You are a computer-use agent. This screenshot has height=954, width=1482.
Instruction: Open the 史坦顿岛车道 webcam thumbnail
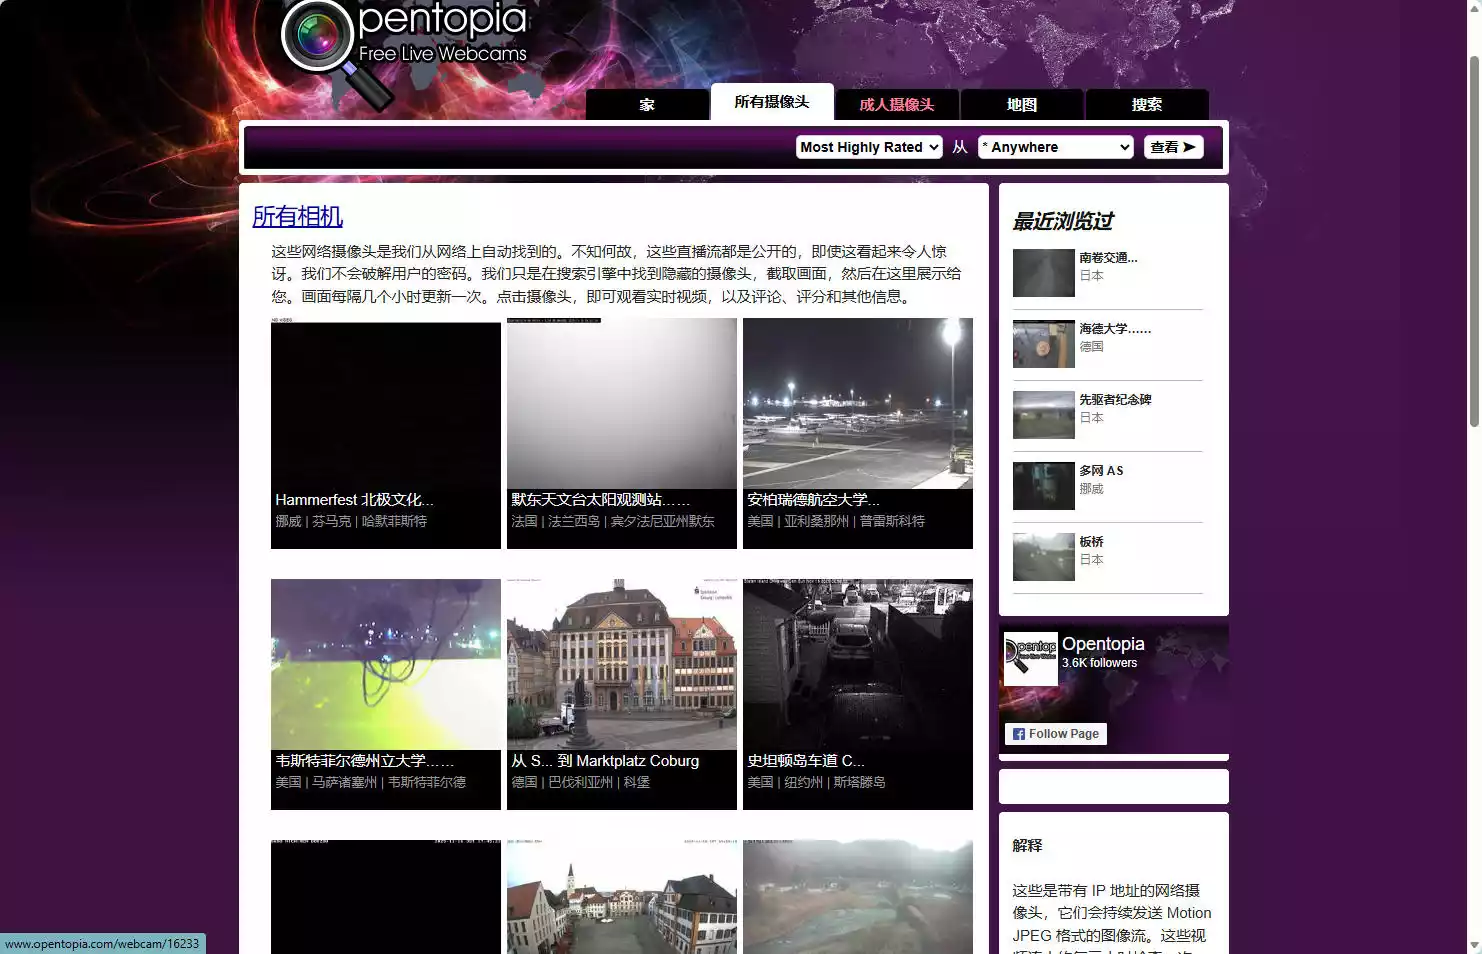point(858,665)
